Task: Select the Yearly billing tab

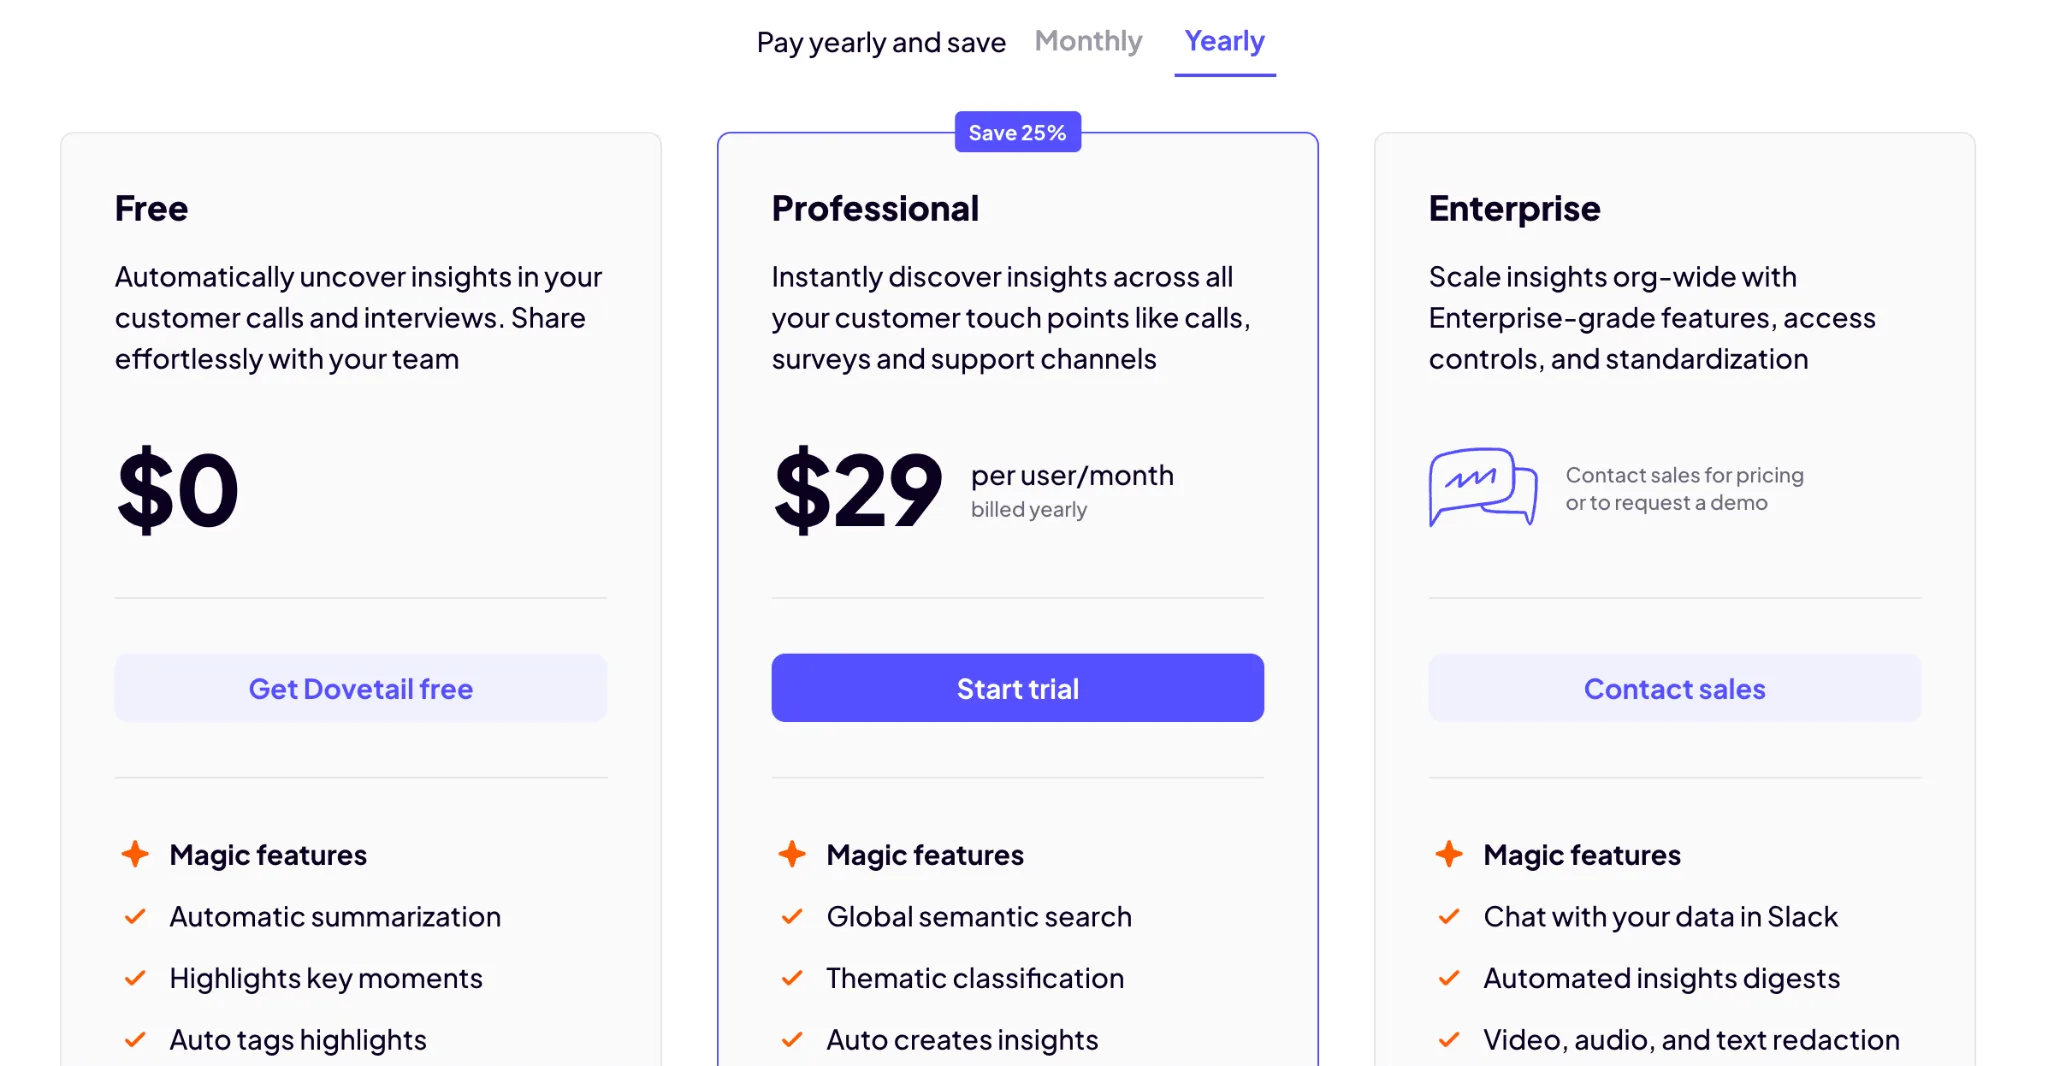Action: pos(1224,41)
